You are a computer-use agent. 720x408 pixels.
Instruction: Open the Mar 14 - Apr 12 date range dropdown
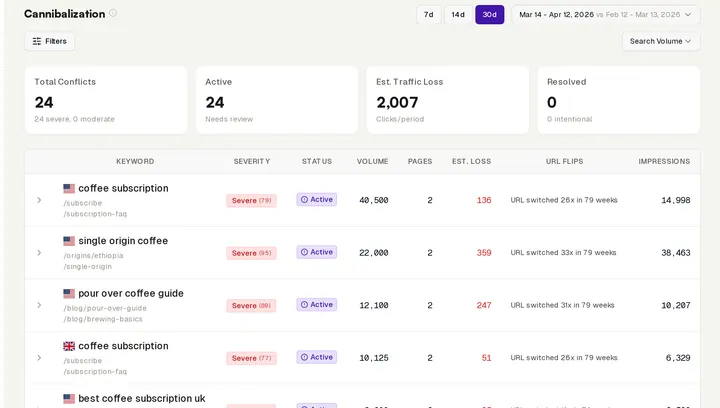pyautogui.click(x=606, y=15)
